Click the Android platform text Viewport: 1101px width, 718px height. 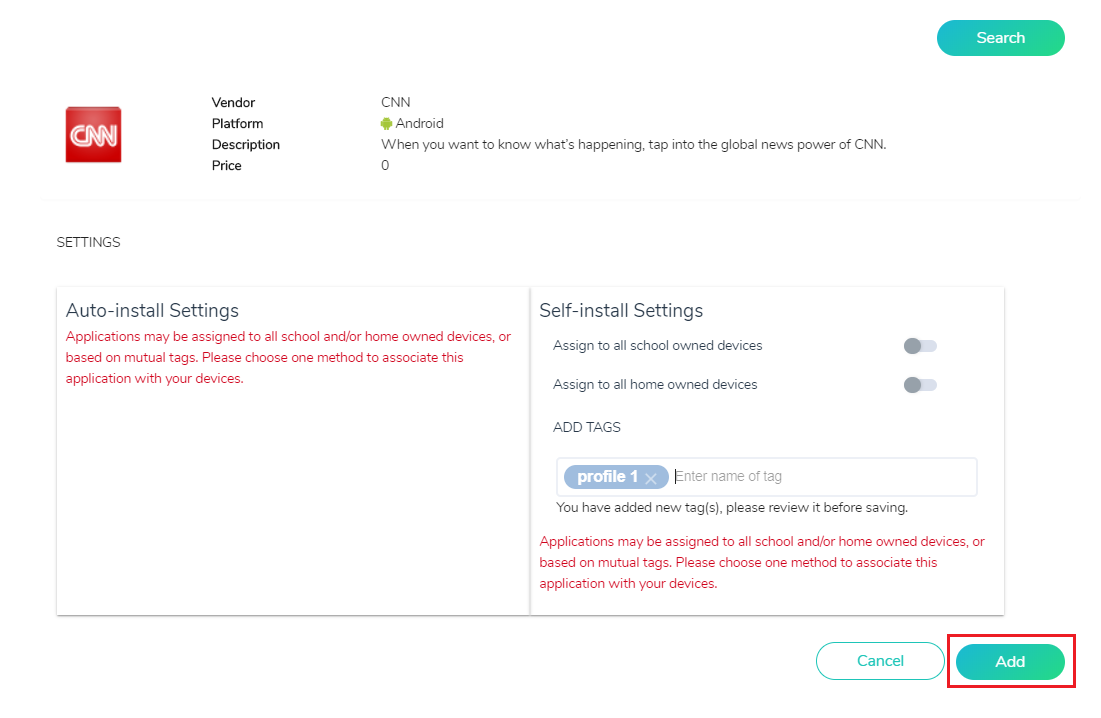pos(419,124)
